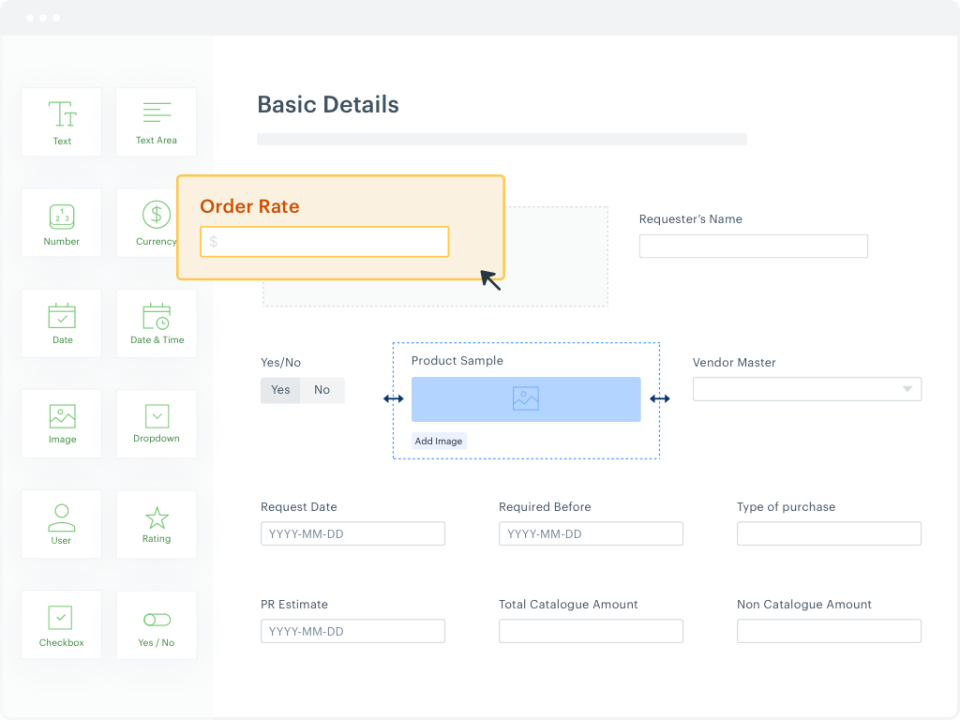The height and width of the screenshot is (720, 960).
Task: Add the Yes / No toggle tile
Action: 156,624
